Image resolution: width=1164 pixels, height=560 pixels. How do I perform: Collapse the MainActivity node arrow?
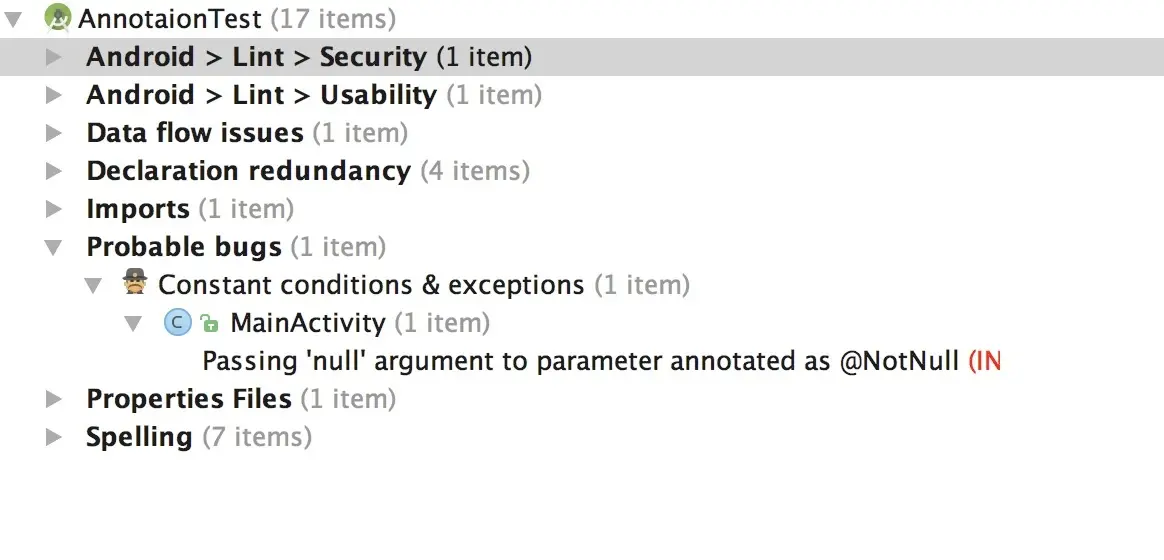[x=133, y=323]
